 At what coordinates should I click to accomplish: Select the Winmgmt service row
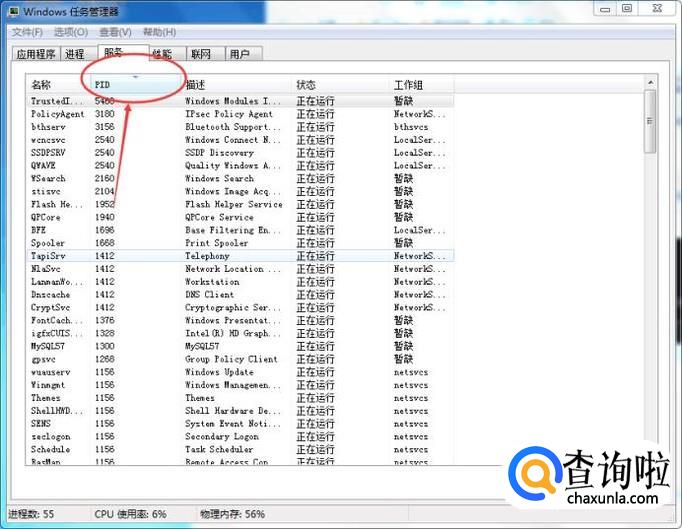point(240,385)
